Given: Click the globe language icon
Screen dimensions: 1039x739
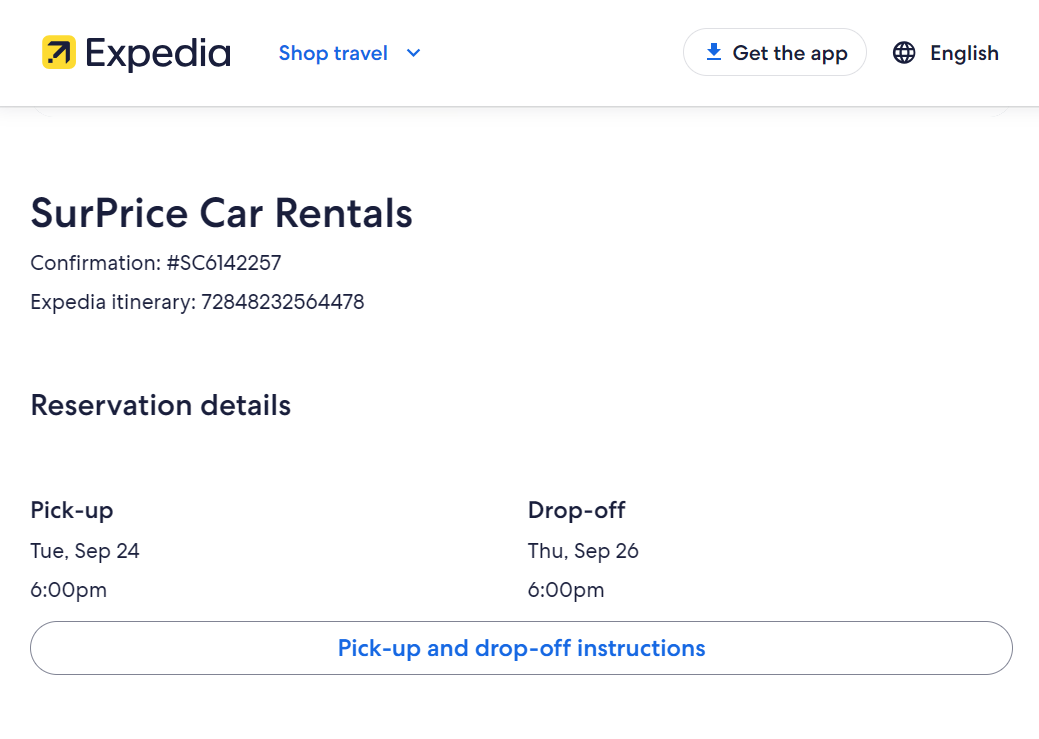Looking at the screenshot, I should point(904,53).
